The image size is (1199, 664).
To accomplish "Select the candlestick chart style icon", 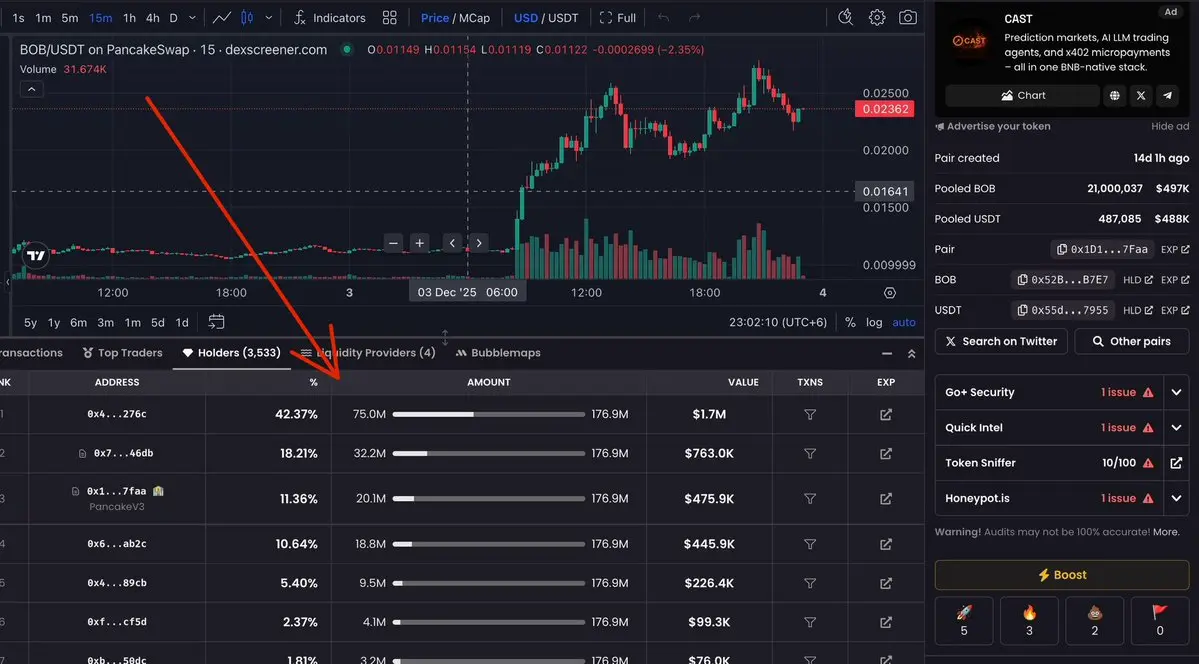I will (247, 18).
